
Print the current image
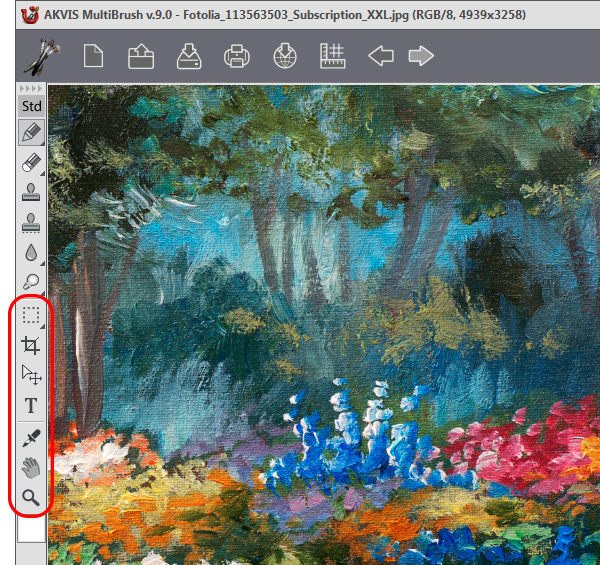237,56
